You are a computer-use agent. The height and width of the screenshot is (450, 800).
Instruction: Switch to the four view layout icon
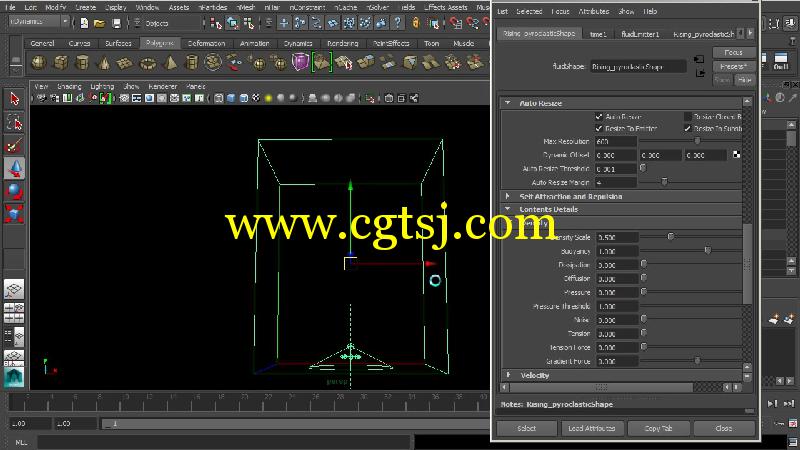pyautogui.click(x=14, y=312)
